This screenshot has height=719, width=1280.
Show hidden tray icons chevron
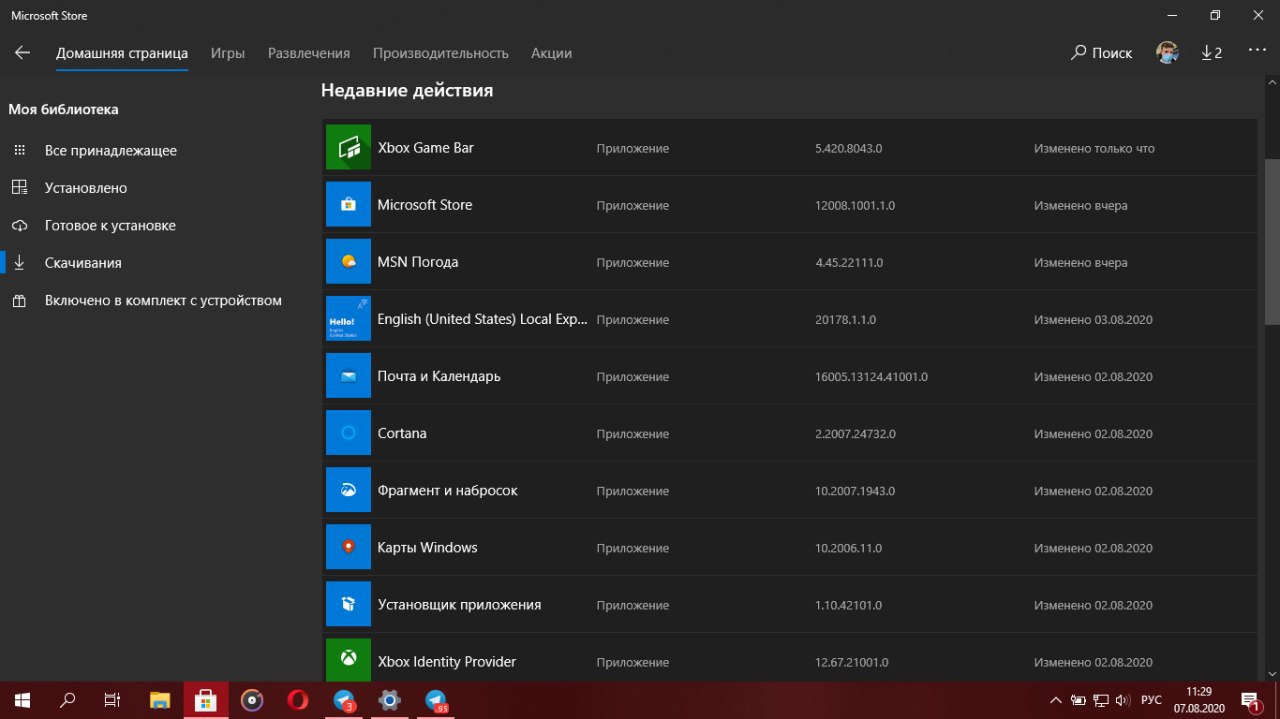click(1055, 700)
